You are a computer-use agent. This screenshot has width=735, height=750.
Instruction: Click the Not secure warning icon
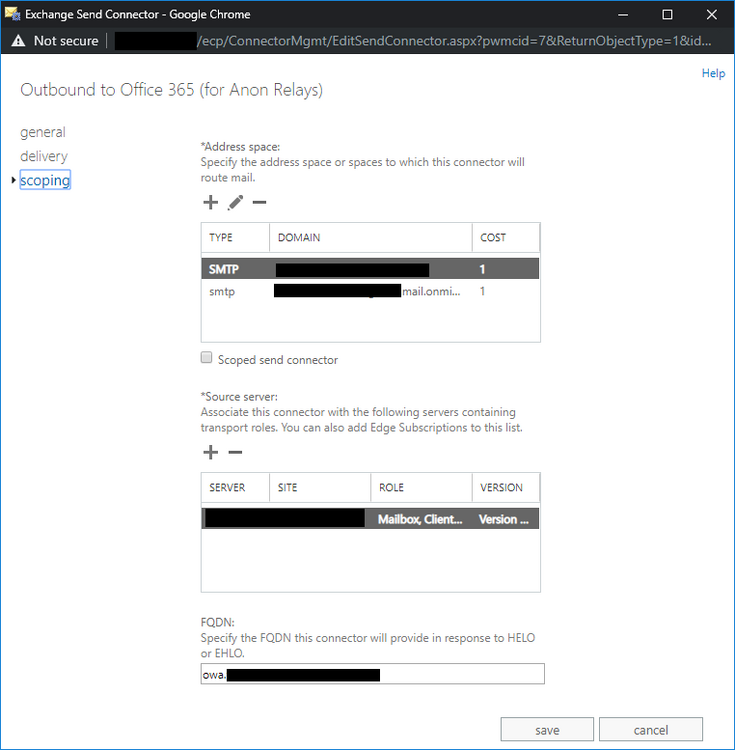tap(18, 41)
